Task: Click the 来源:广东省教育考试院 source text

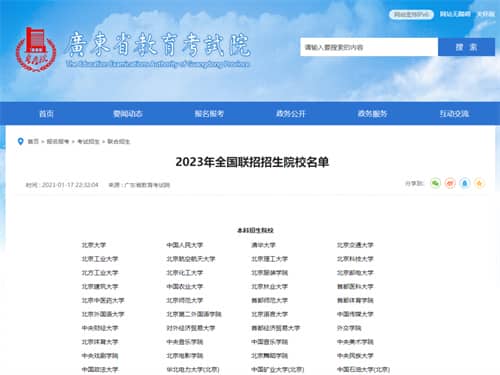Action: pyautogui.click(x=139, y=185)
